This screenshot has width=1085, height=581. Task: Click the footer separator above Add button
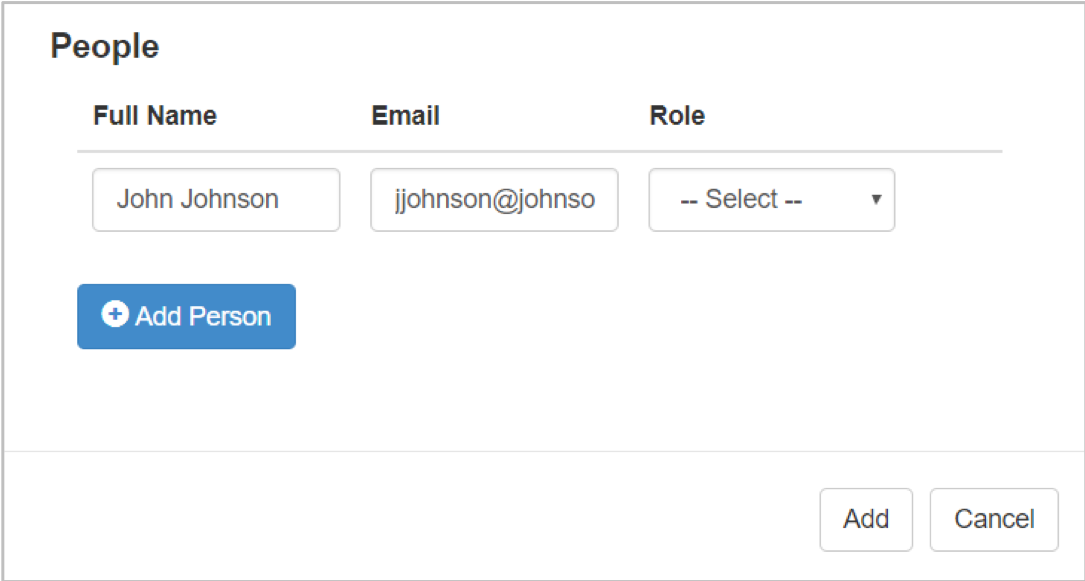click(540, 451)
